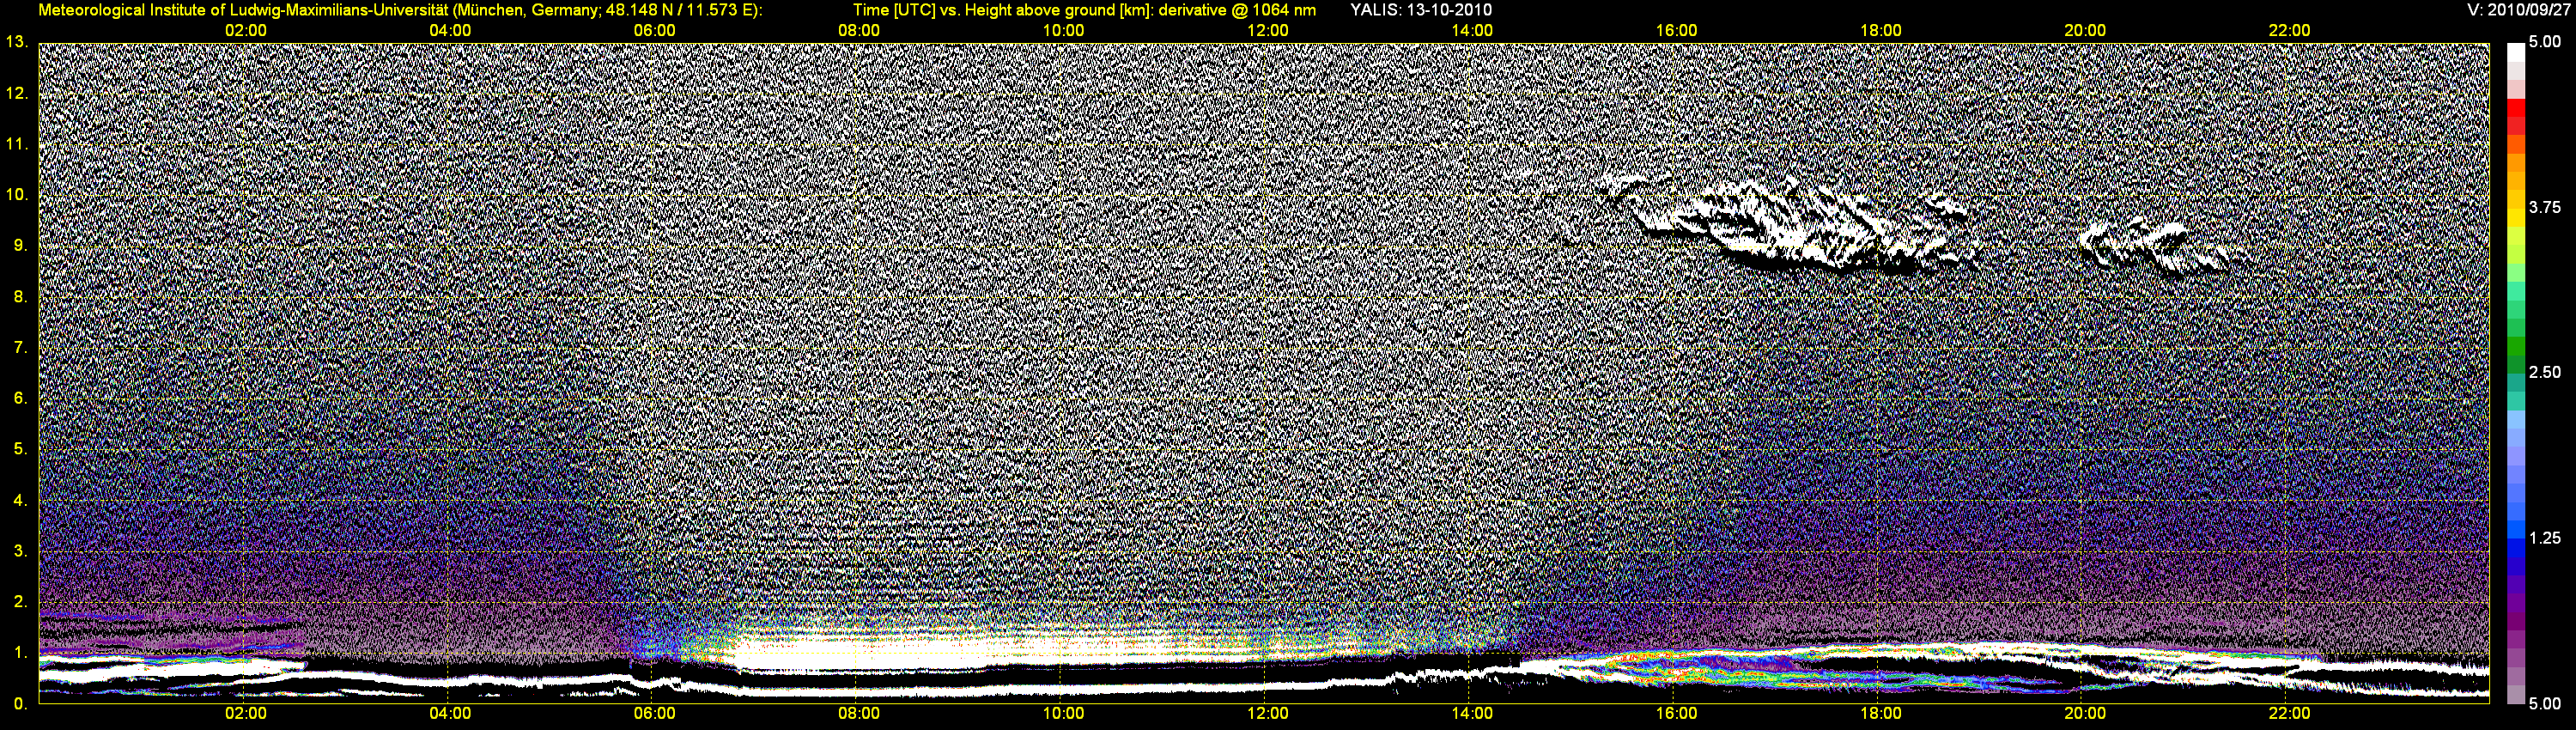Click the 06:00 label on the top time axis
Viewport: 2576px width, 730px height.
point(654,30)
